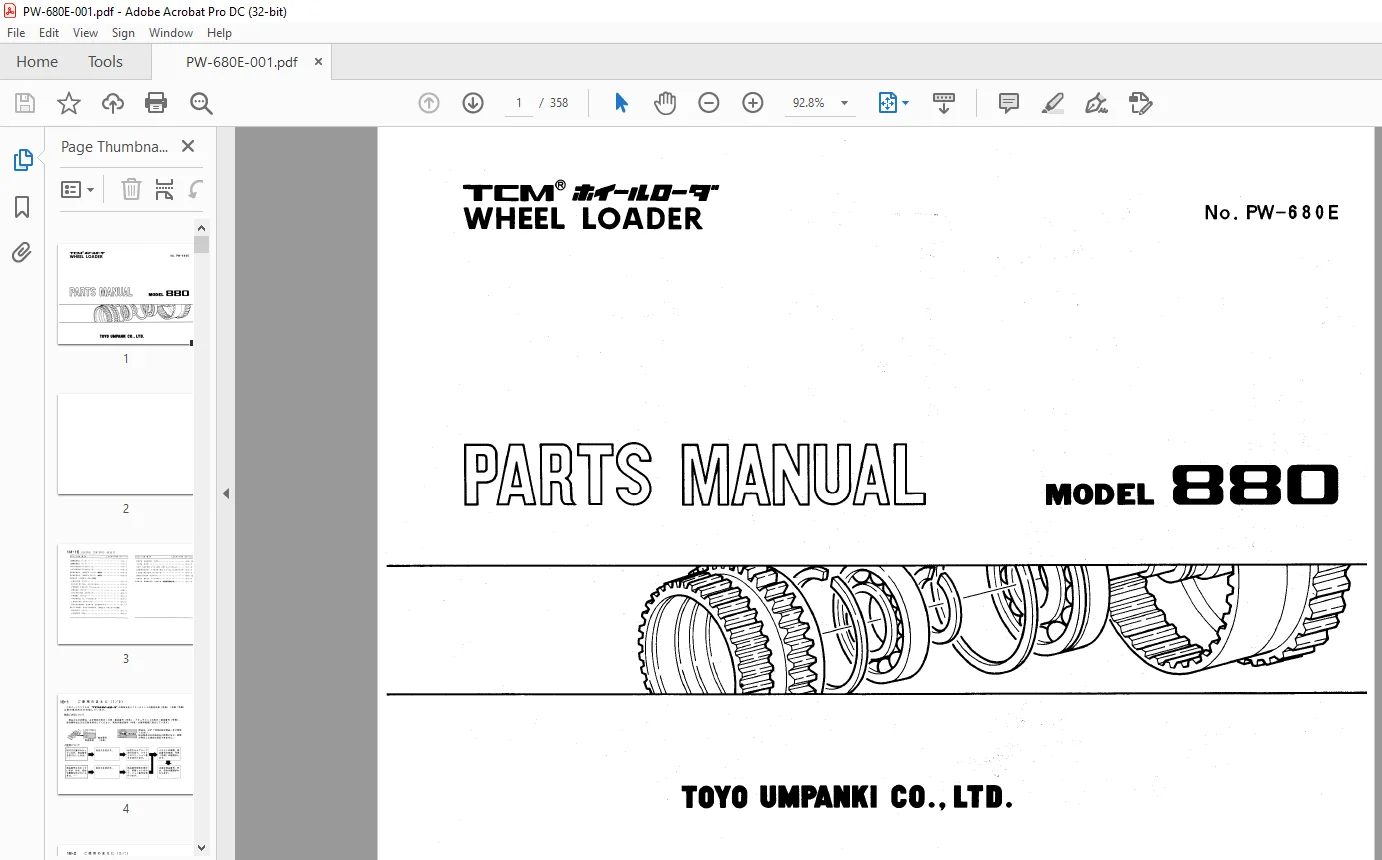Image resolution: width=1382 pixels, height=860 pixels.
Task: Click the 92.8% zoom value field
Action: [x=809, y=103]
